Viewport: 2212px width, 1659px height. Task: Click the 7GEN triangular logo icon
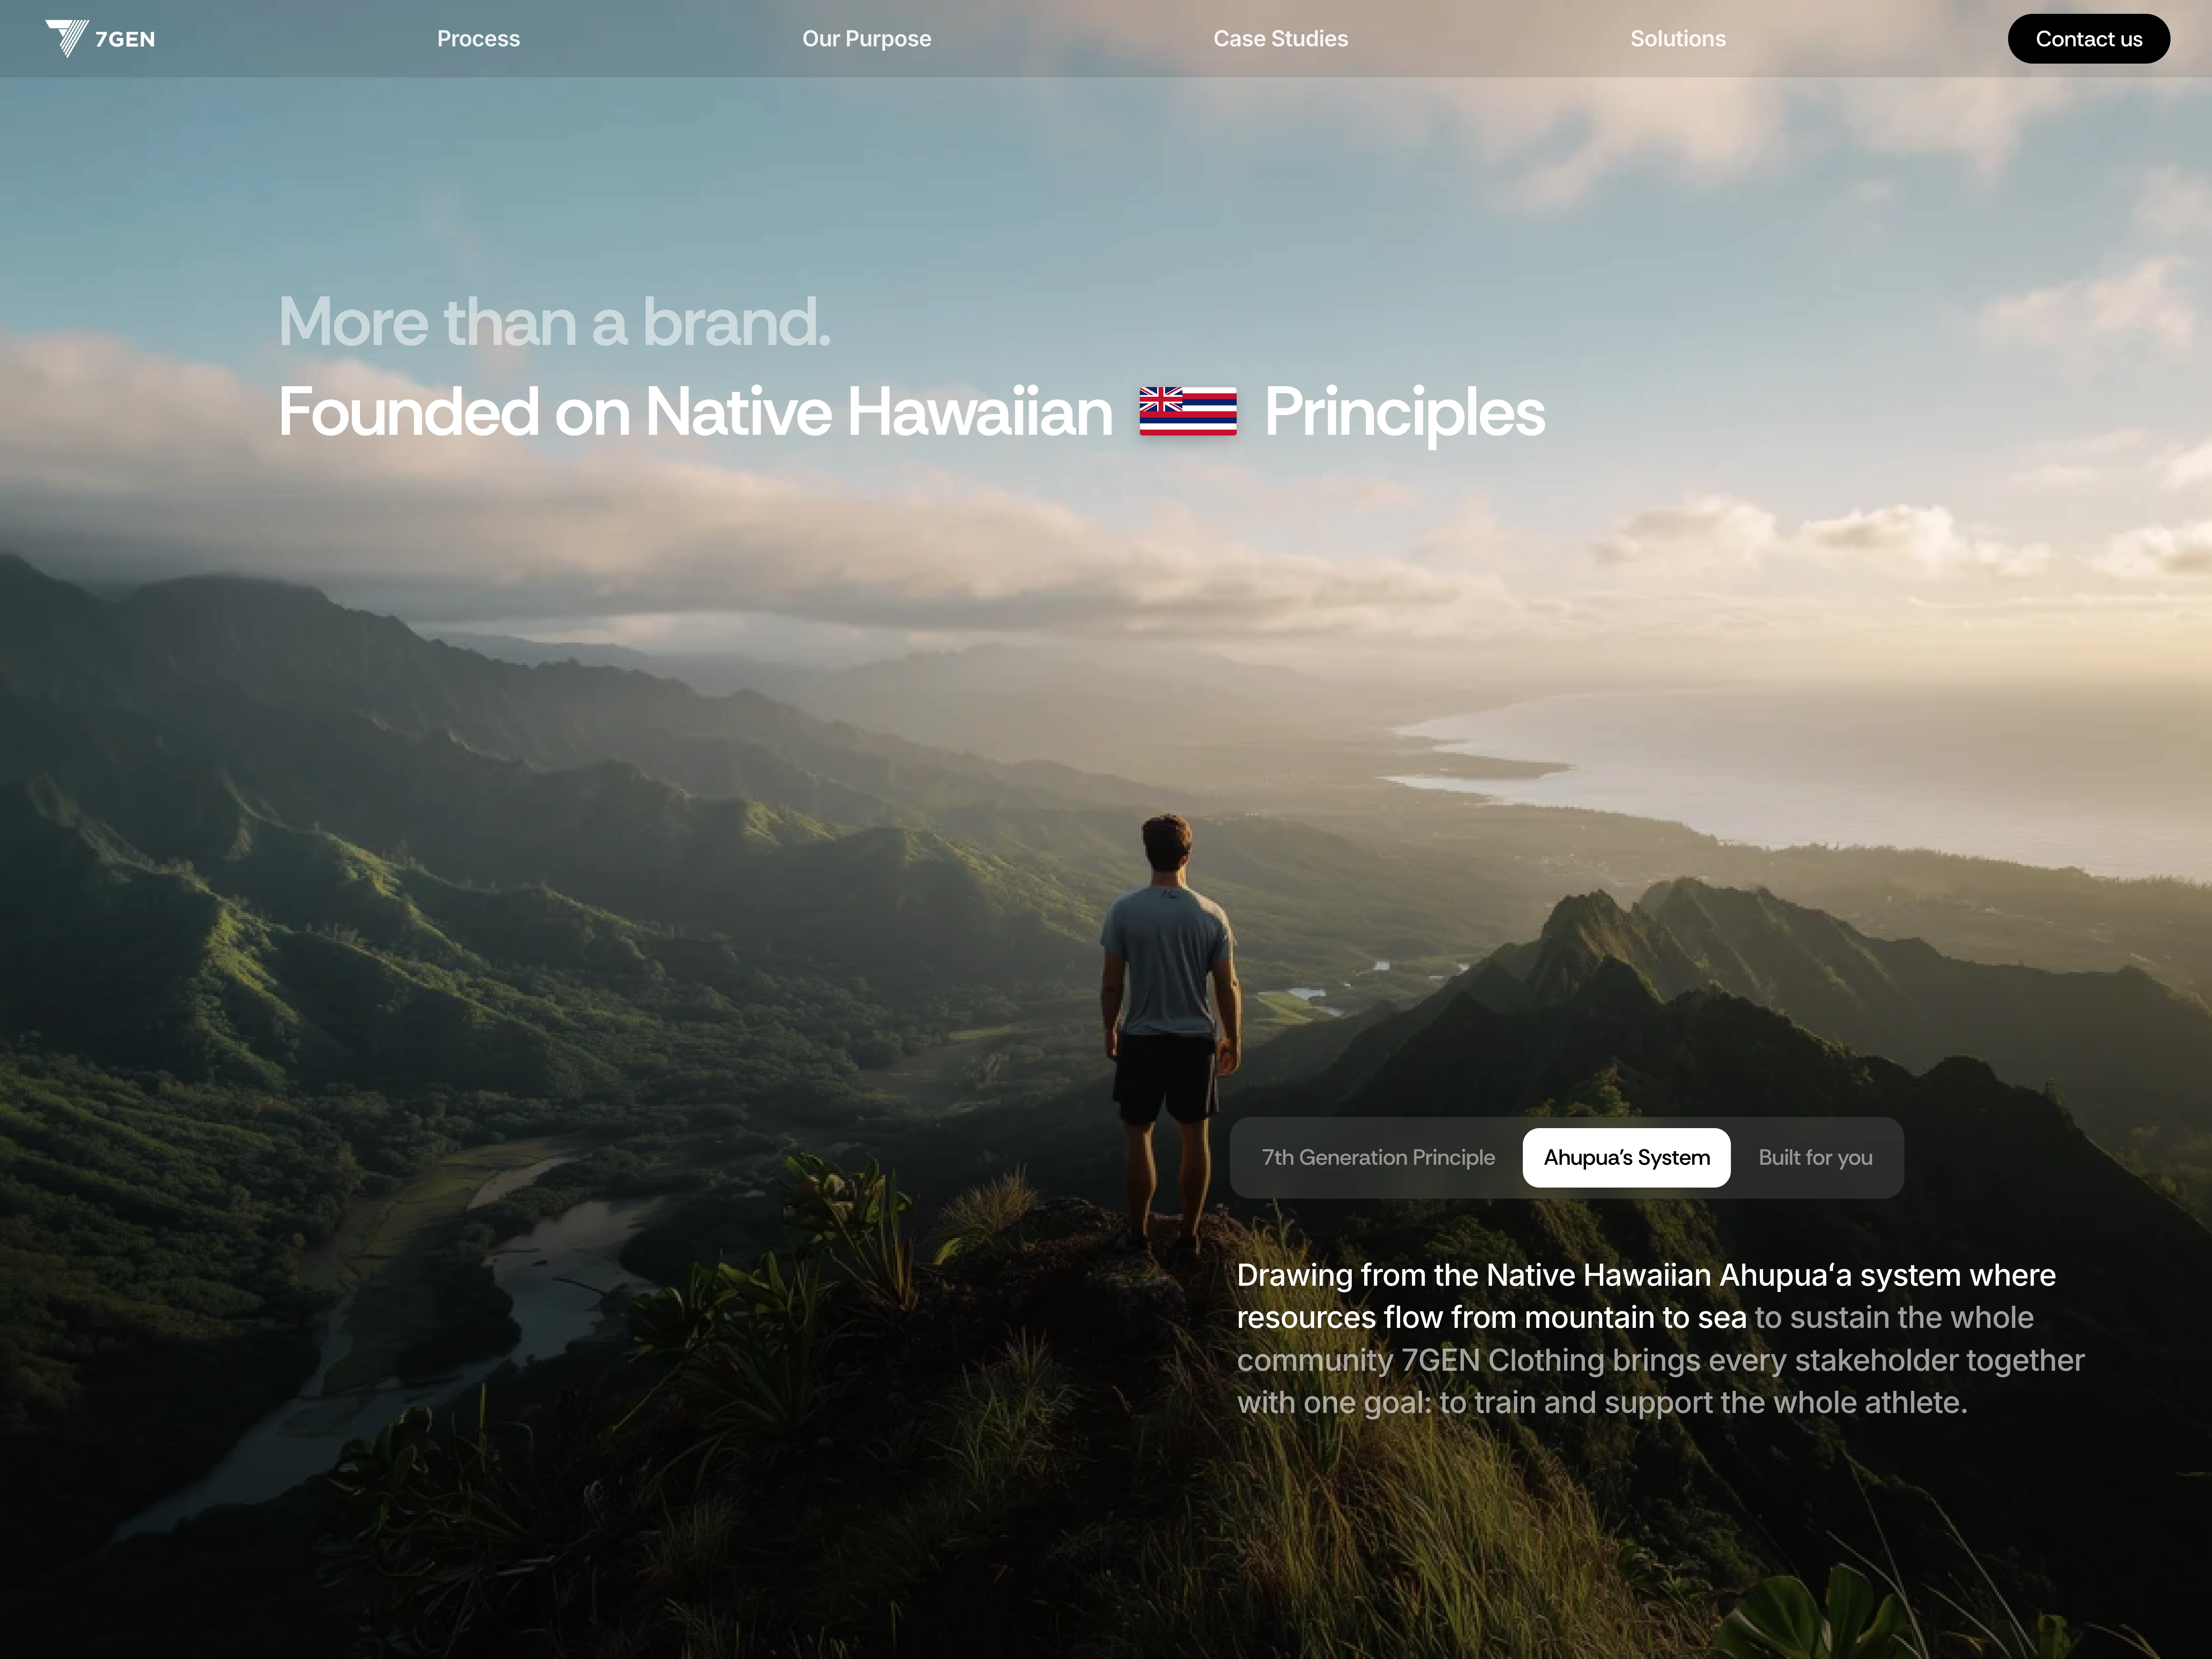67,38
